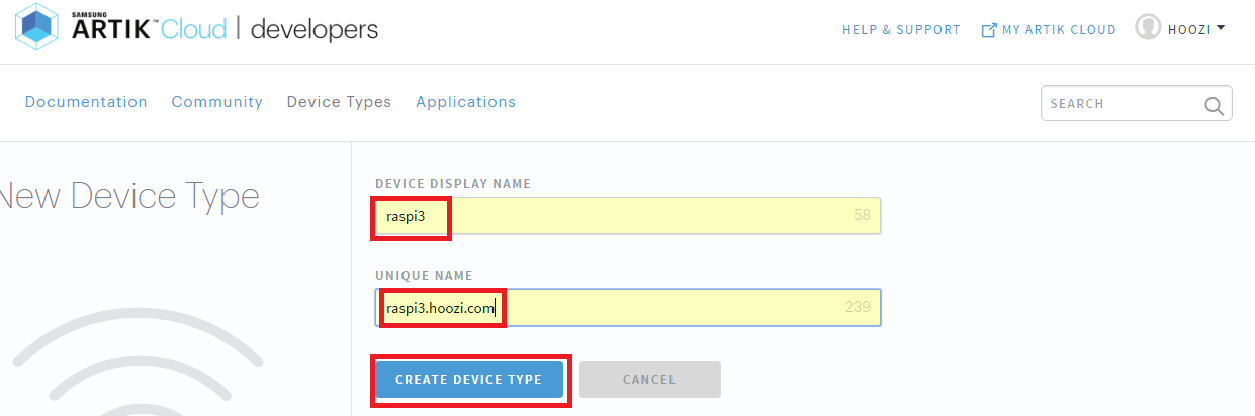The height and width of the screenshot is (416, 1255).
Task: Click the Device Display Name field label
Action: [x=453, y=184]
